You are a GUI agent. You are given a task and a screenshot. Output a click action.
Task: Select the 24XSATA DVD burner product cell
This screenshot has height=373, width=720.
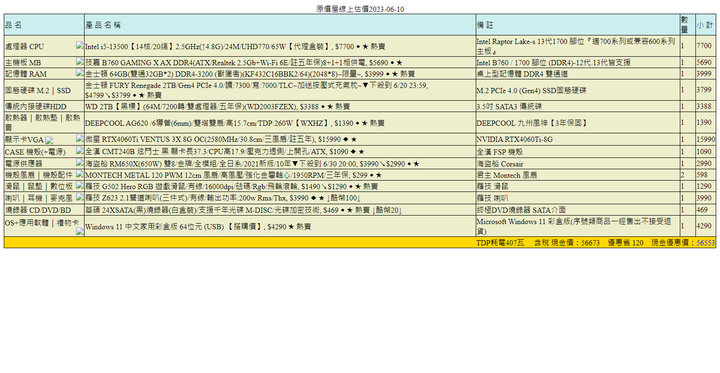[280, 209]
